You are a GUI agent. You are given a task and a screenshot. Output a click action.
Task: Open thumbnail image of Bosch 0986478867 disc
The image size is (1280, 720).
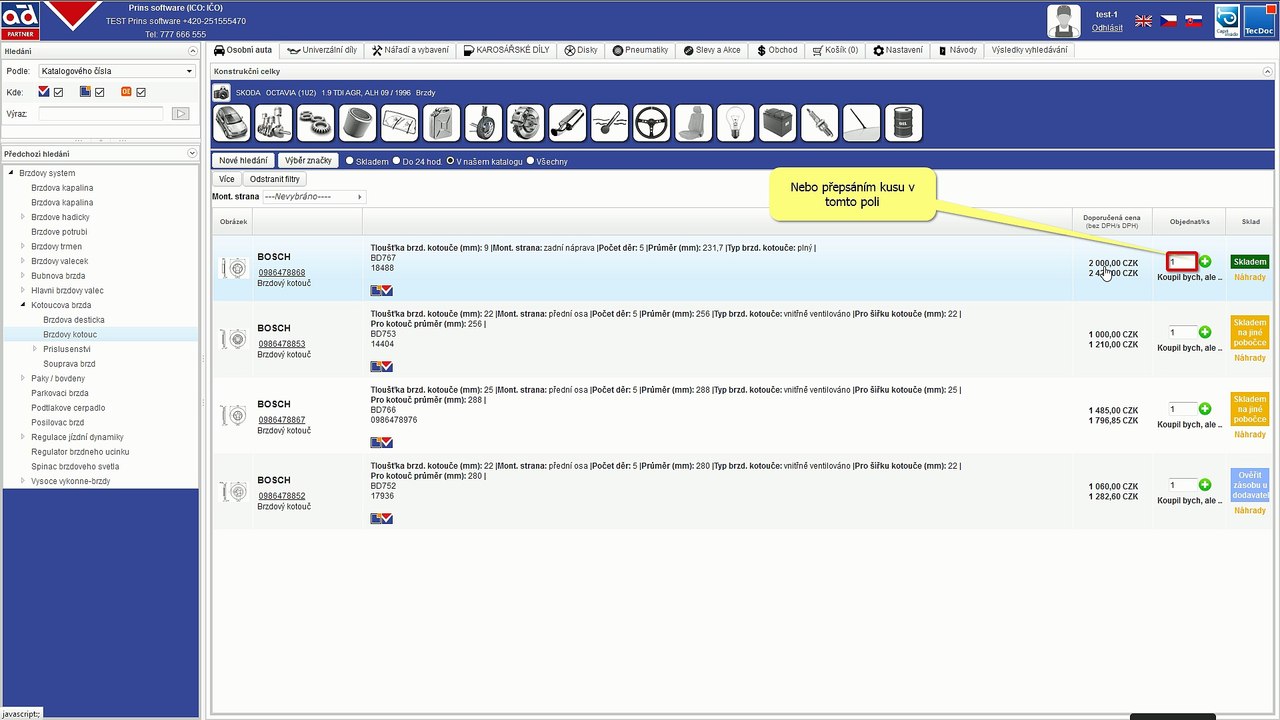tap(235, 414)
